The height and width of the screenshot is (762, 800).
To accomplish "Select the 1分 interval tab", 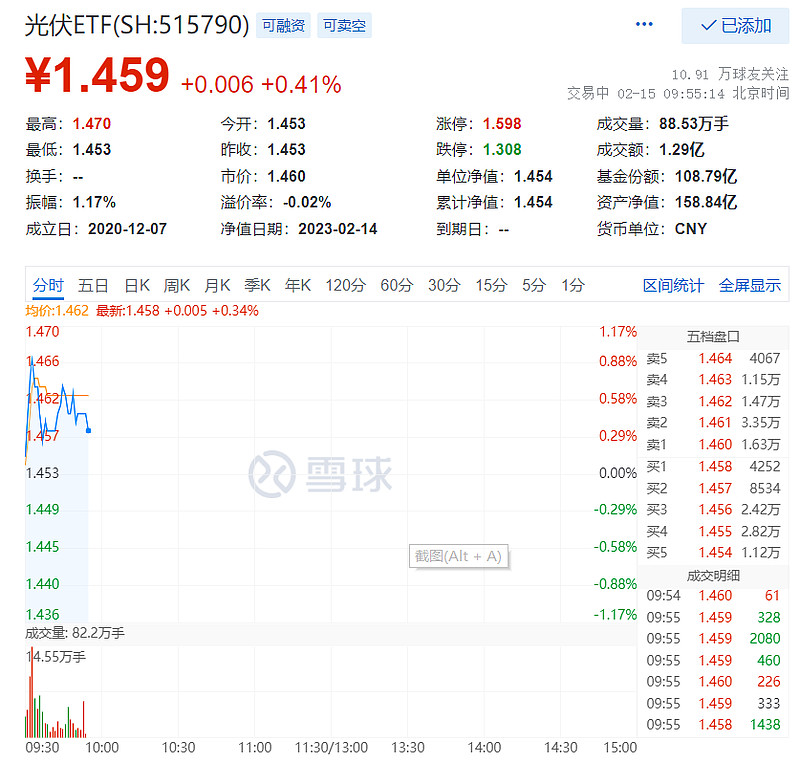I will pos(563,285).
